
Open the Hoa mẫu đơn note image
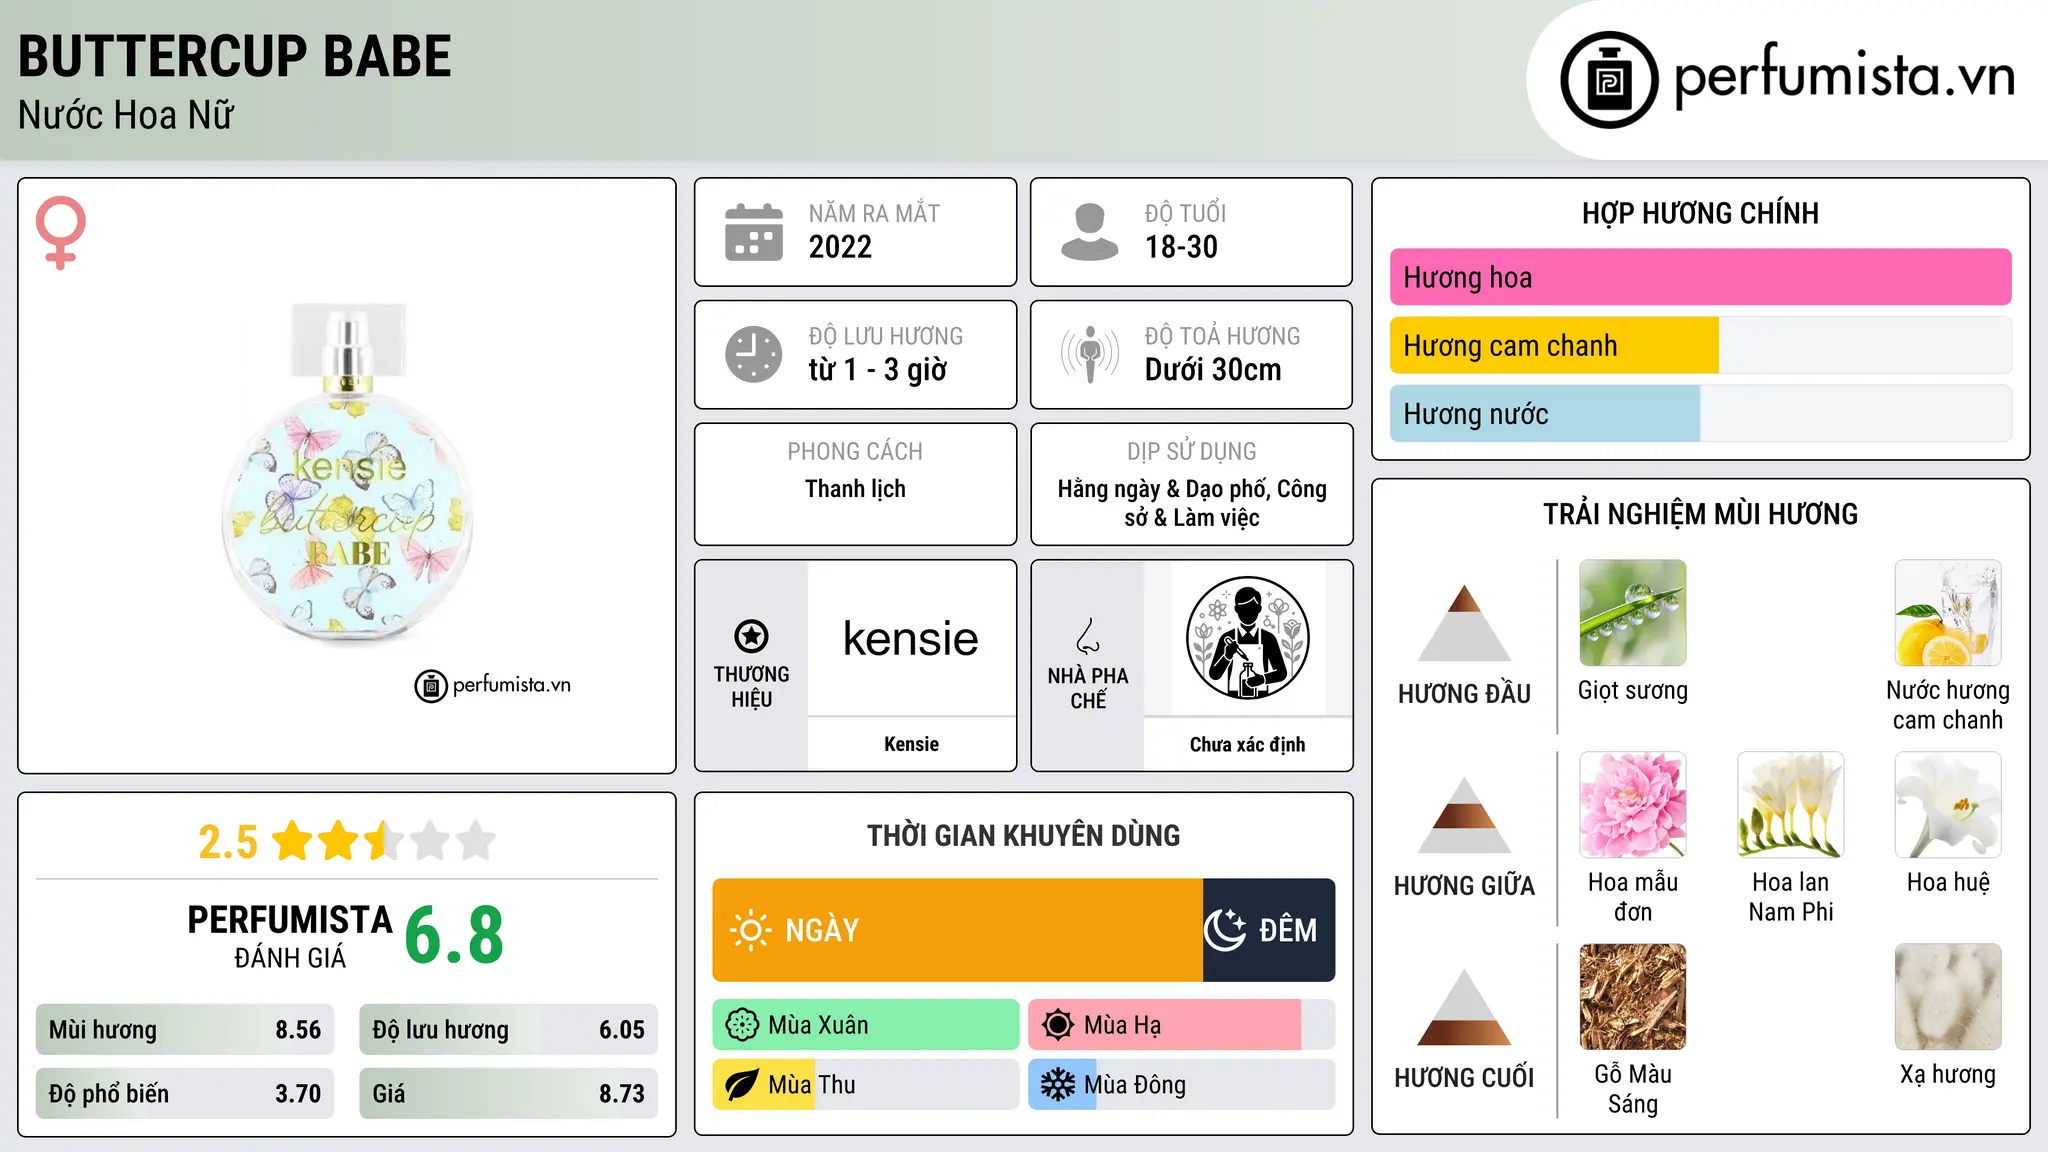pos(1632,805)
